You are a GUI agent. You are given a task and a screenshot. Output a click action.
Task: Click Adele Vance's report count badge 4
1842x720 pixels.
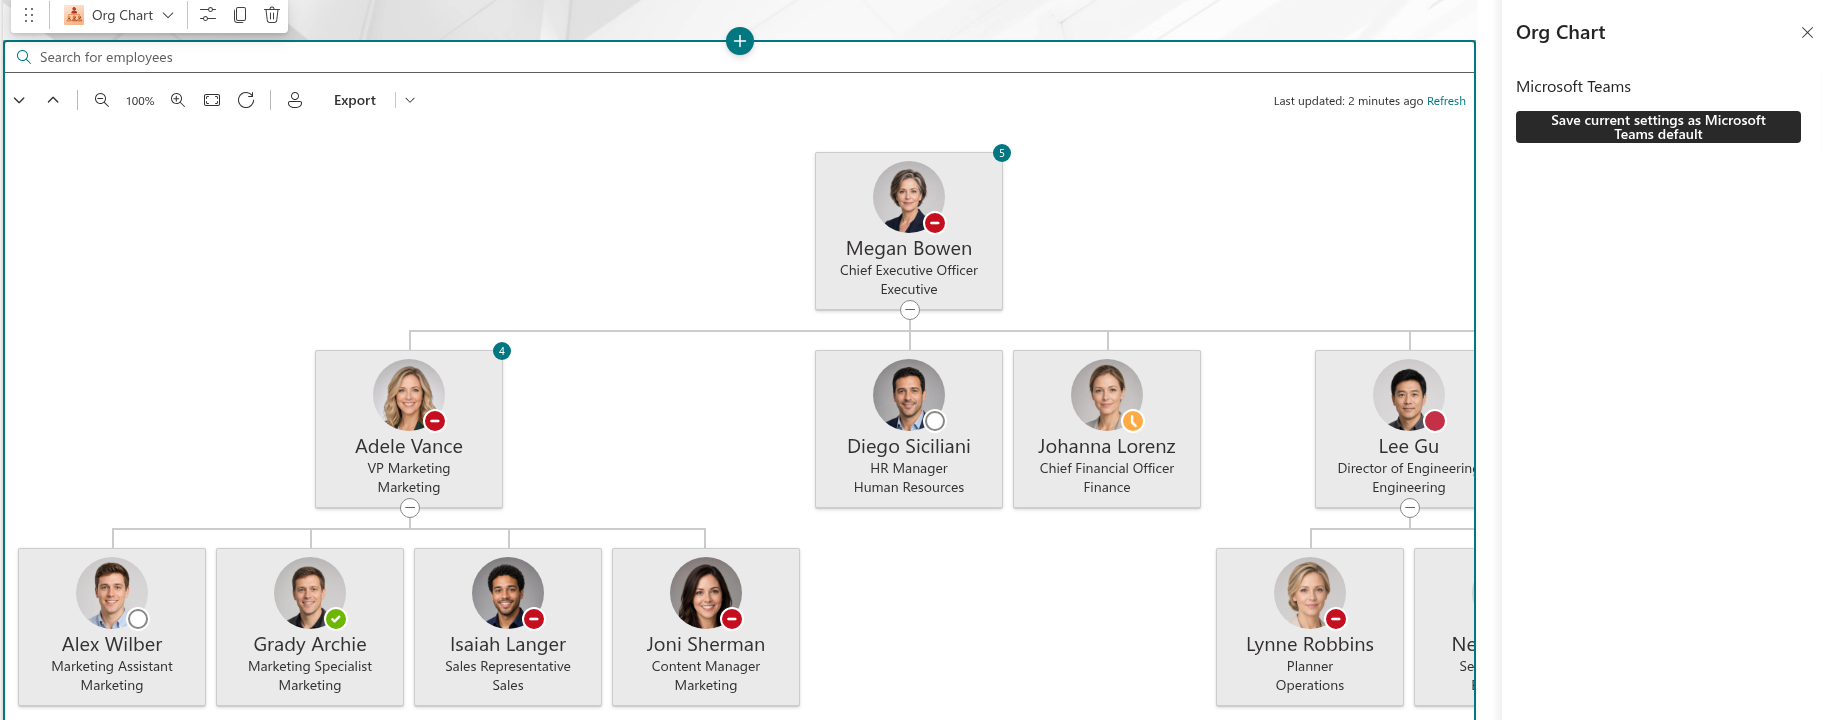(502, 351)
